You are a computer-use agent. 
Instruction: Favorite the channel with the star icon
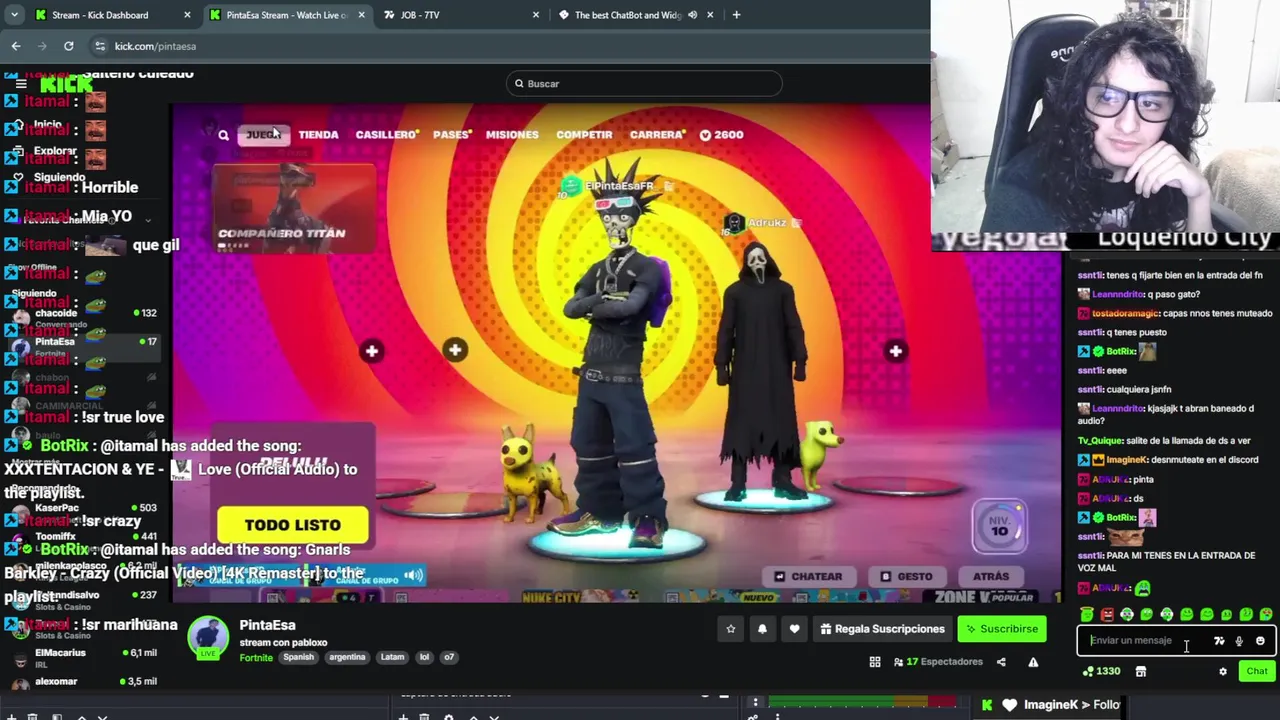[x=731, y=629]
